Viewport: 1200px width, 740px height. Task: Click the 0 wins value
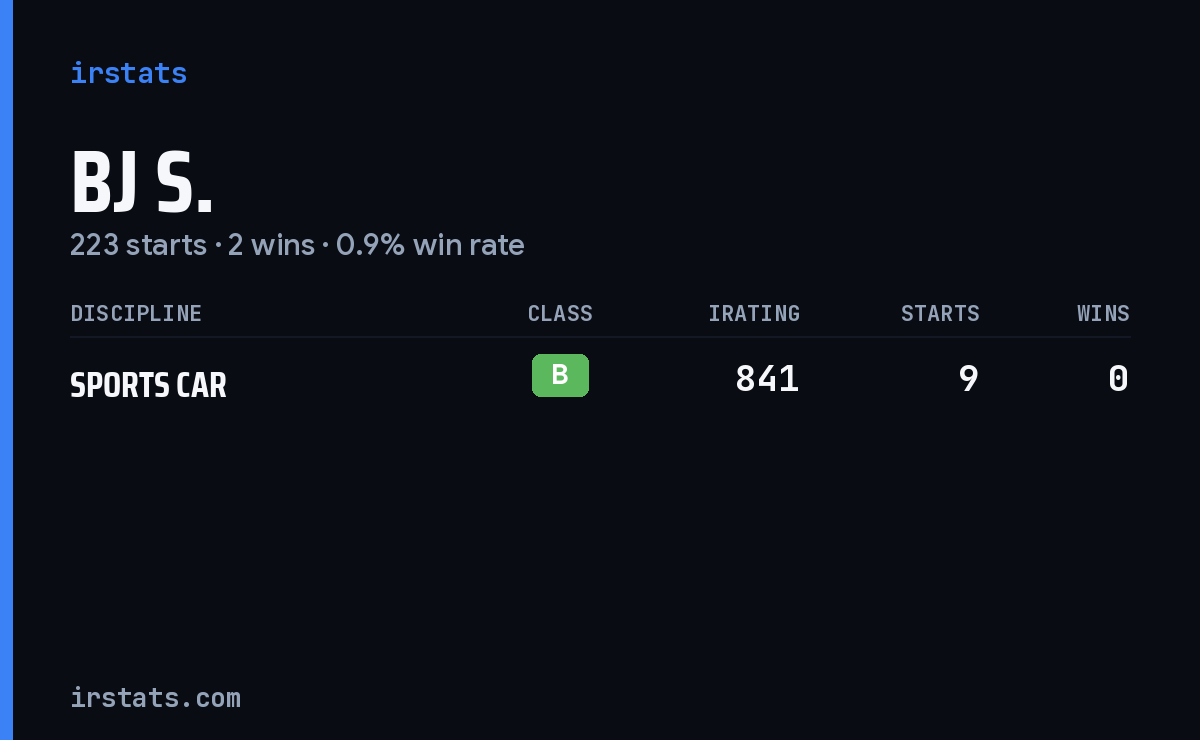[x=1119, y=379]
